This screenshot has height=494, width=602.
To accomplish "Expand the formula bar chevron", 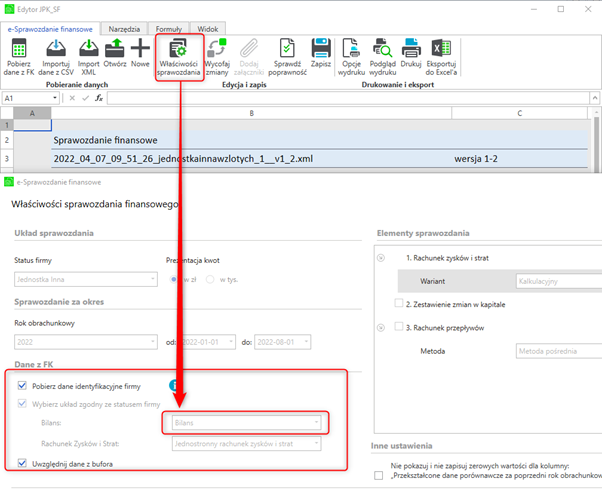I will pyautogui.click(x=595, y=98).
